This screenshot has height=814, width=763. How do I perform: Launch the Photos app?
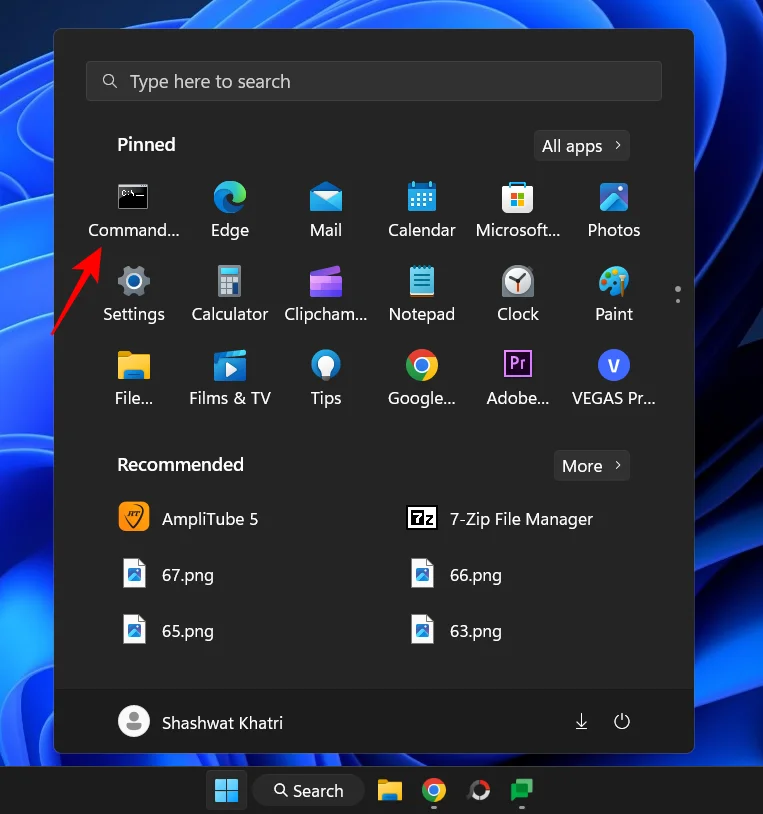(x=614, y=210)
